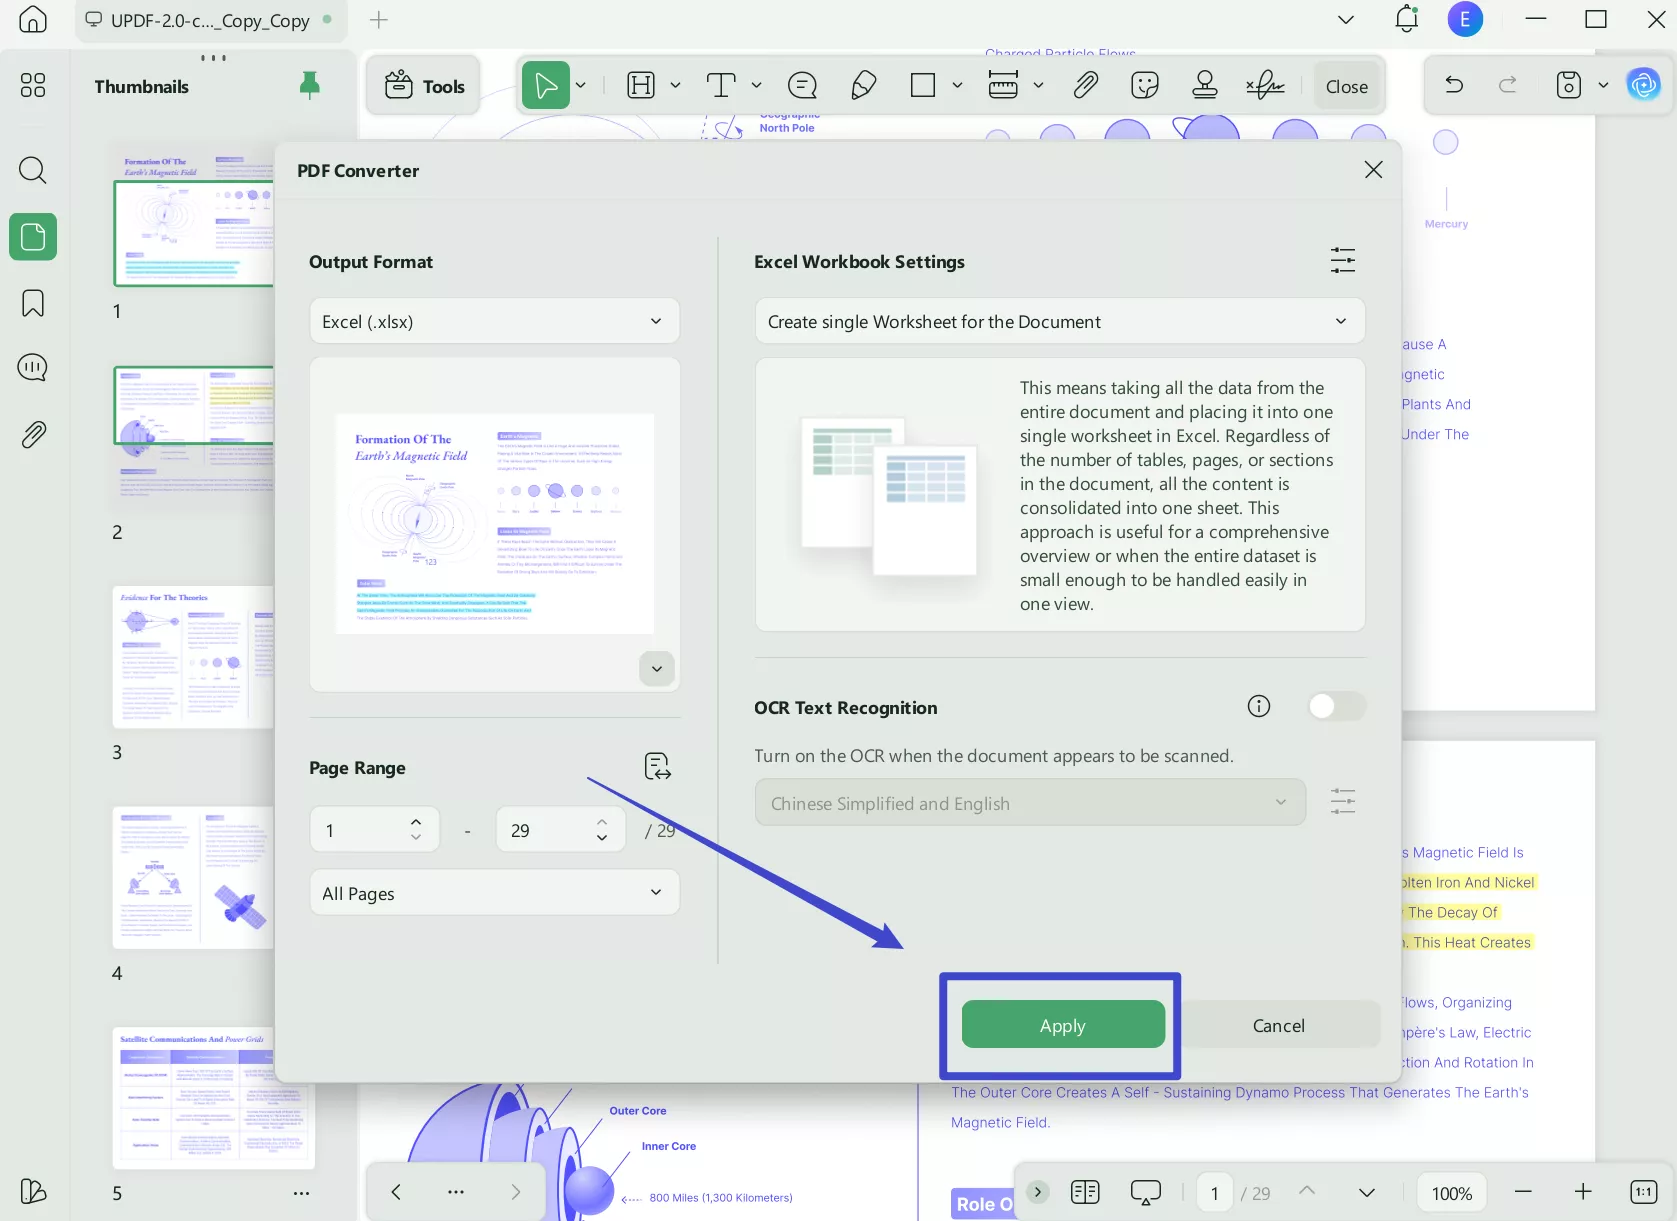
Task: Enable the OCR Text Recognition toggle
Action: coord(1337,706)
